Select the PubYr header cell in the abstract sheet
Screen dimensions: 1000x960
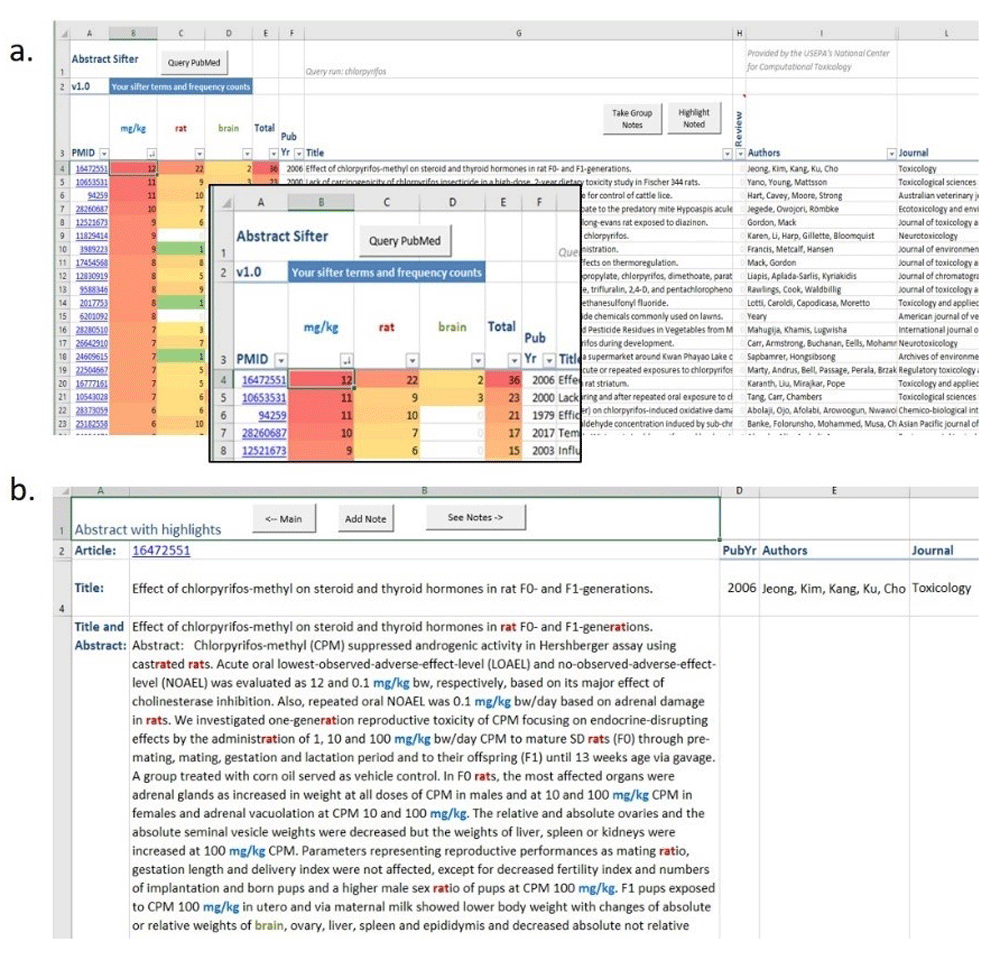pyautogui.click(x=739, y=550)
